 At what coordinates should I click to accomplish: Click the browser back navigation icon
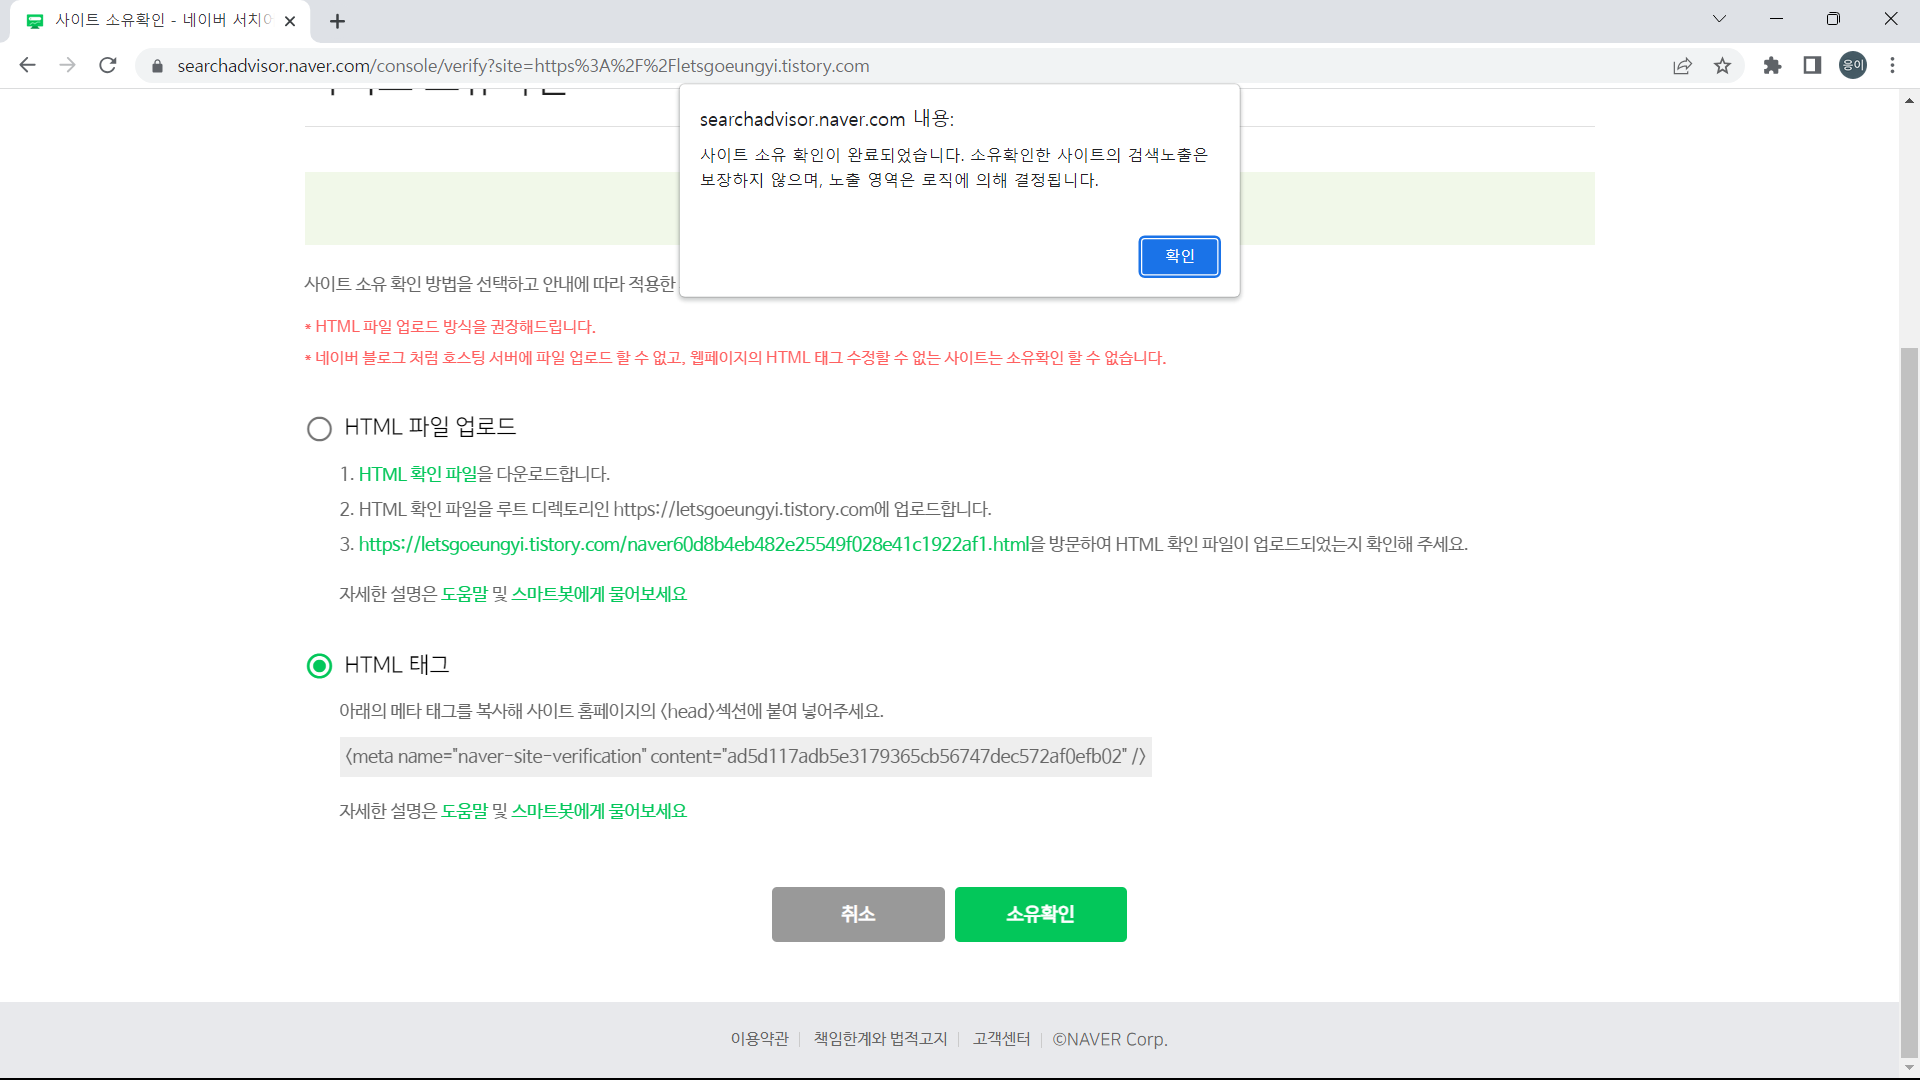coord(27,66)
